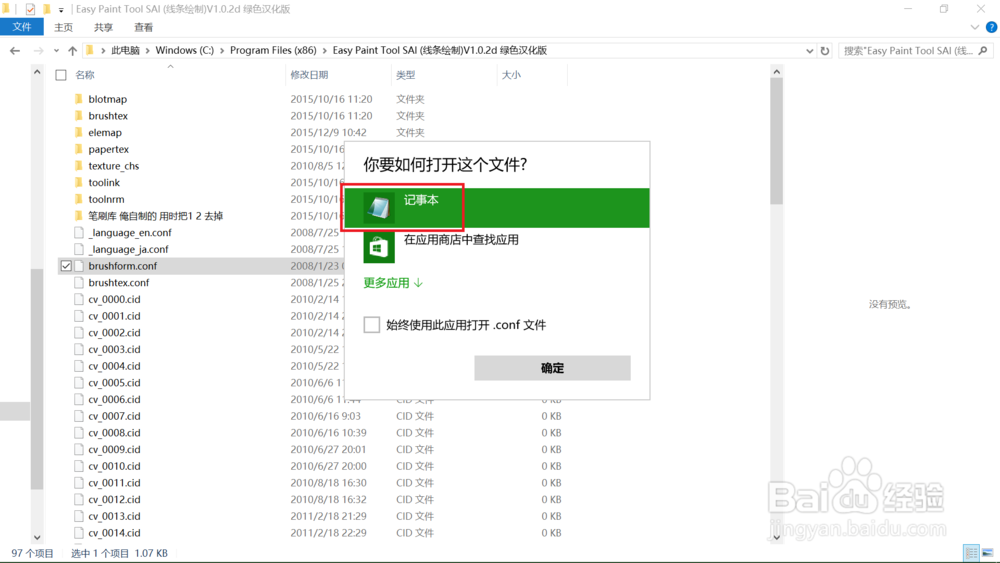Sort by 修改日期 column header

tap(309, 75)
